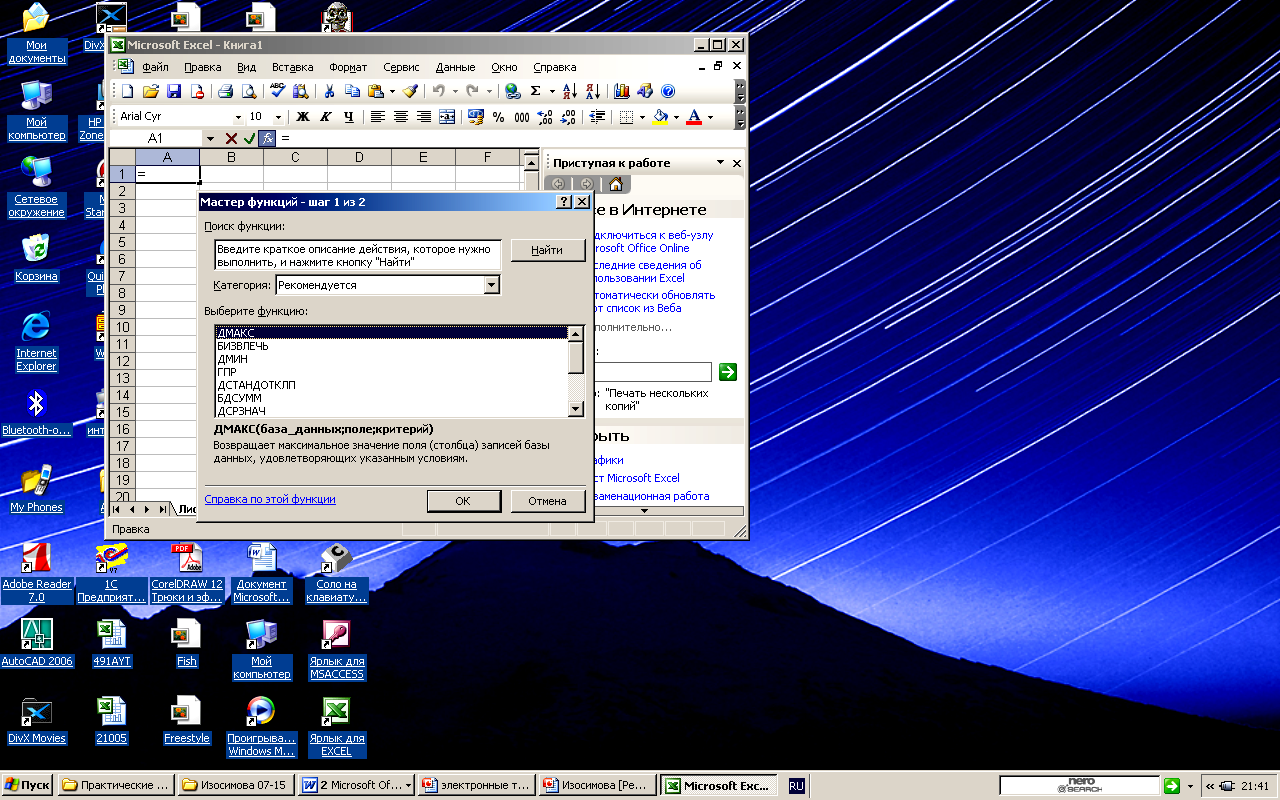The image size is (1280, 800).
Task: Click the Merge and Center icon
Action: point(447,117)
